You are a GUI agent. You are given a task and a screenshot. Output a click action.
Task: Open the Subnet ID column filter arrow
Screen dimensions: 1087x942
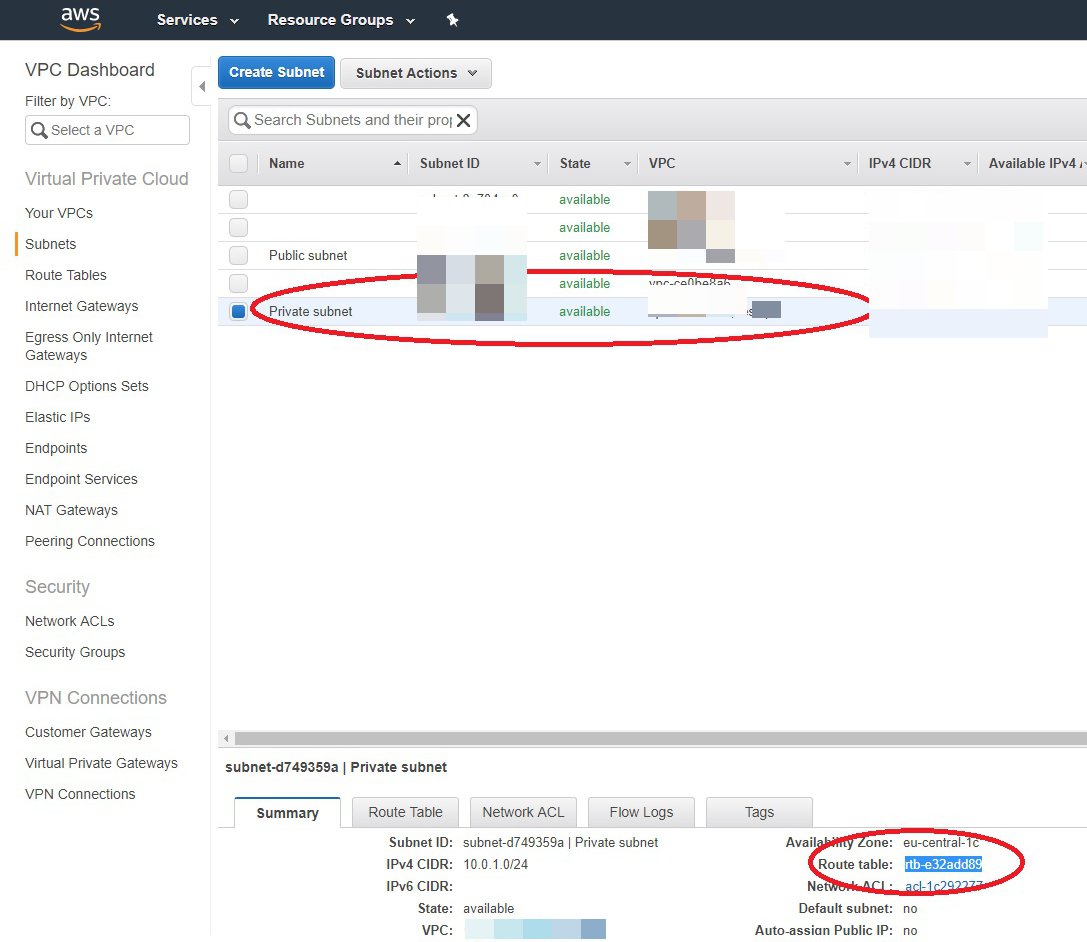click(537, 164)
